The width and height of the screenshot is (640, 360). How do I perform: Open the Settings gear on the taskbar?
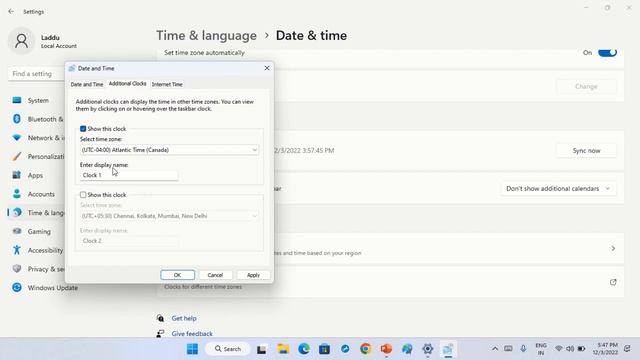[x=427, y=349]
